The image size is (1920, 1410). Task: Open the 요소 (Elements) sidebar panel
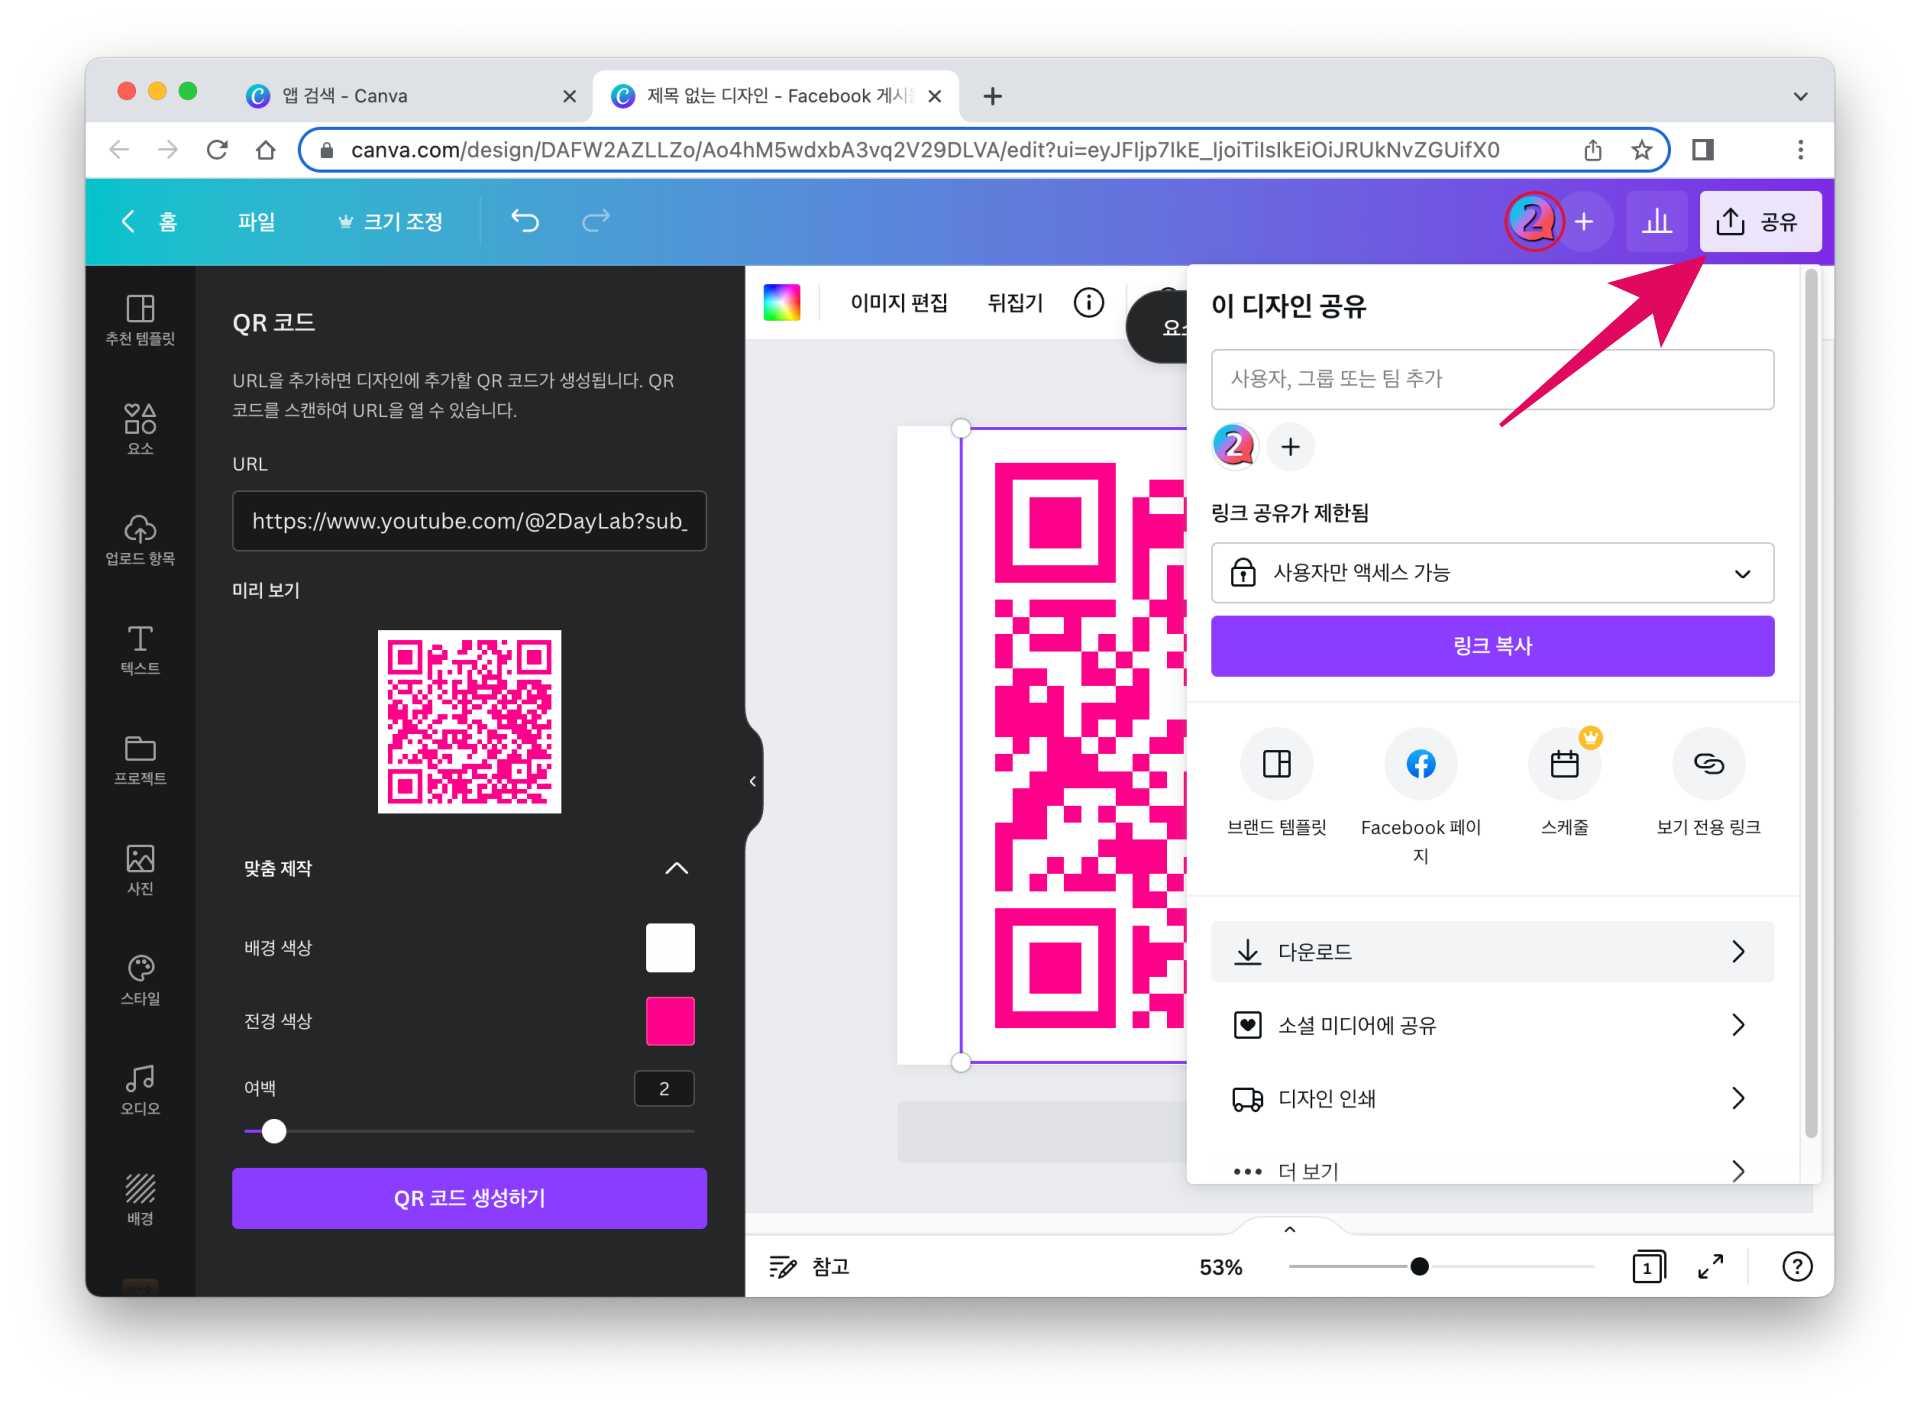point(140,428)
